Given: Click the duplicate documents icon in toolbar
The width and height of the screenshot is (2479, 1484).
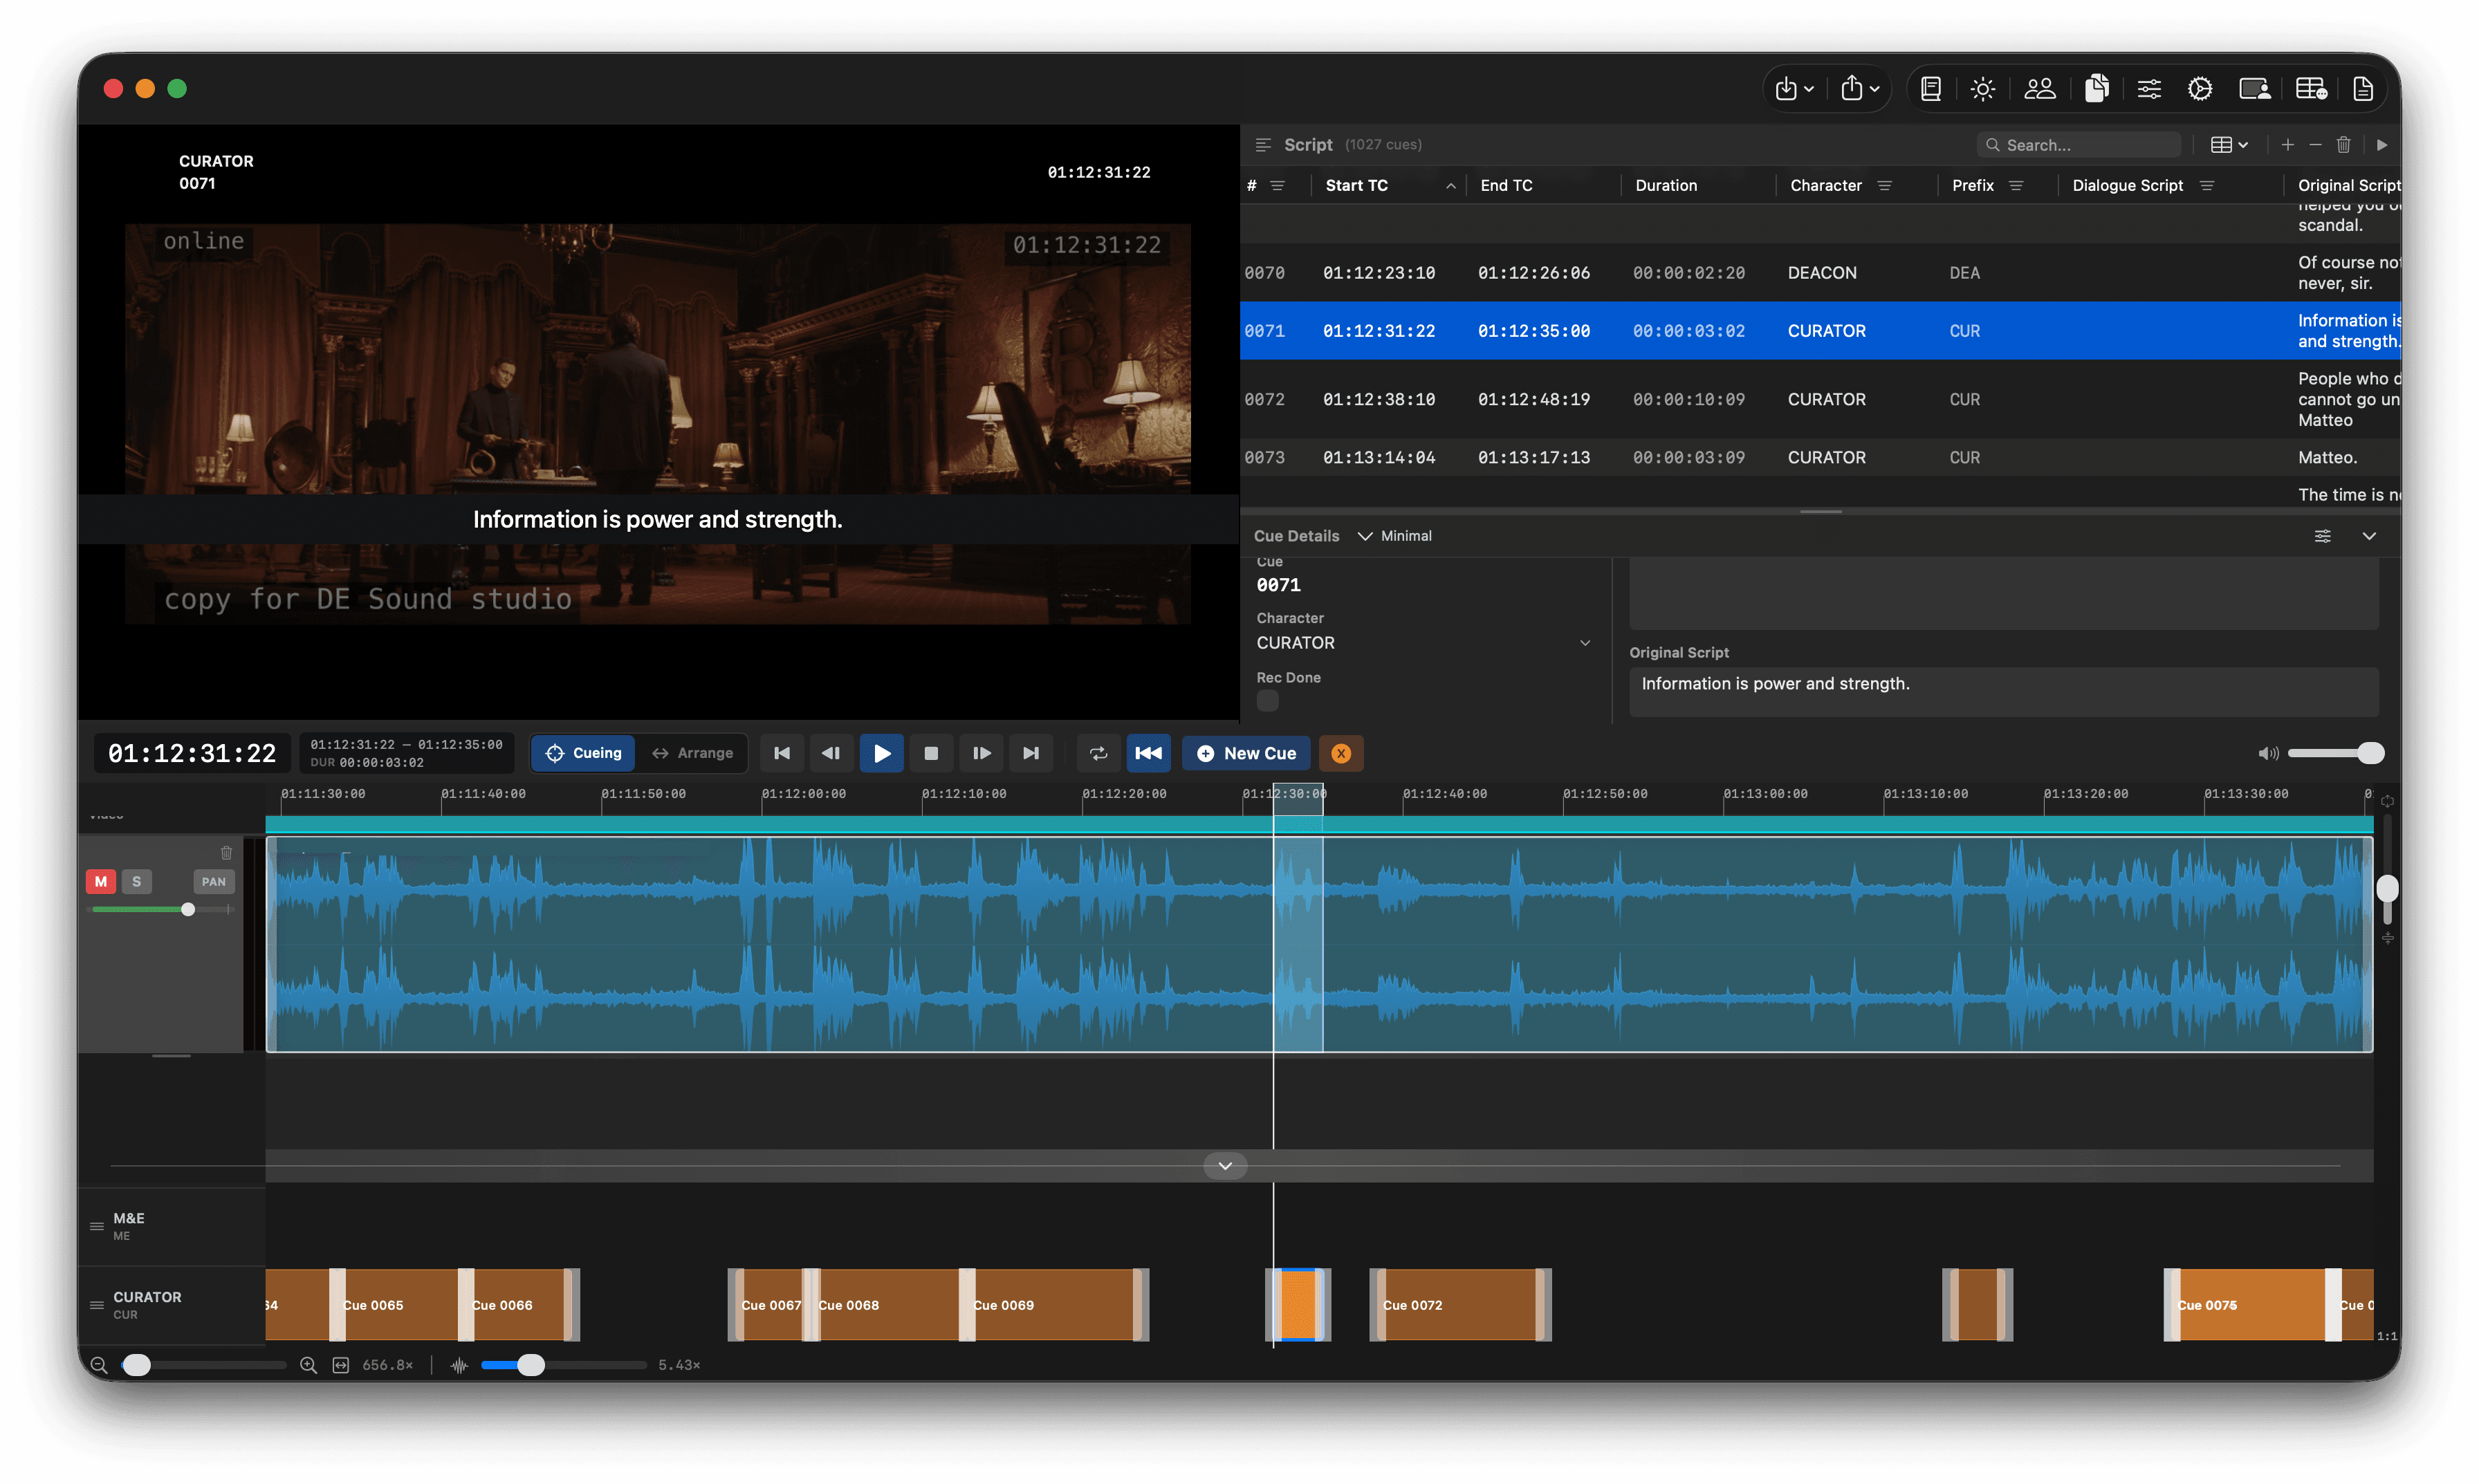Looking at the screenshot, I should coord(2096,89).
